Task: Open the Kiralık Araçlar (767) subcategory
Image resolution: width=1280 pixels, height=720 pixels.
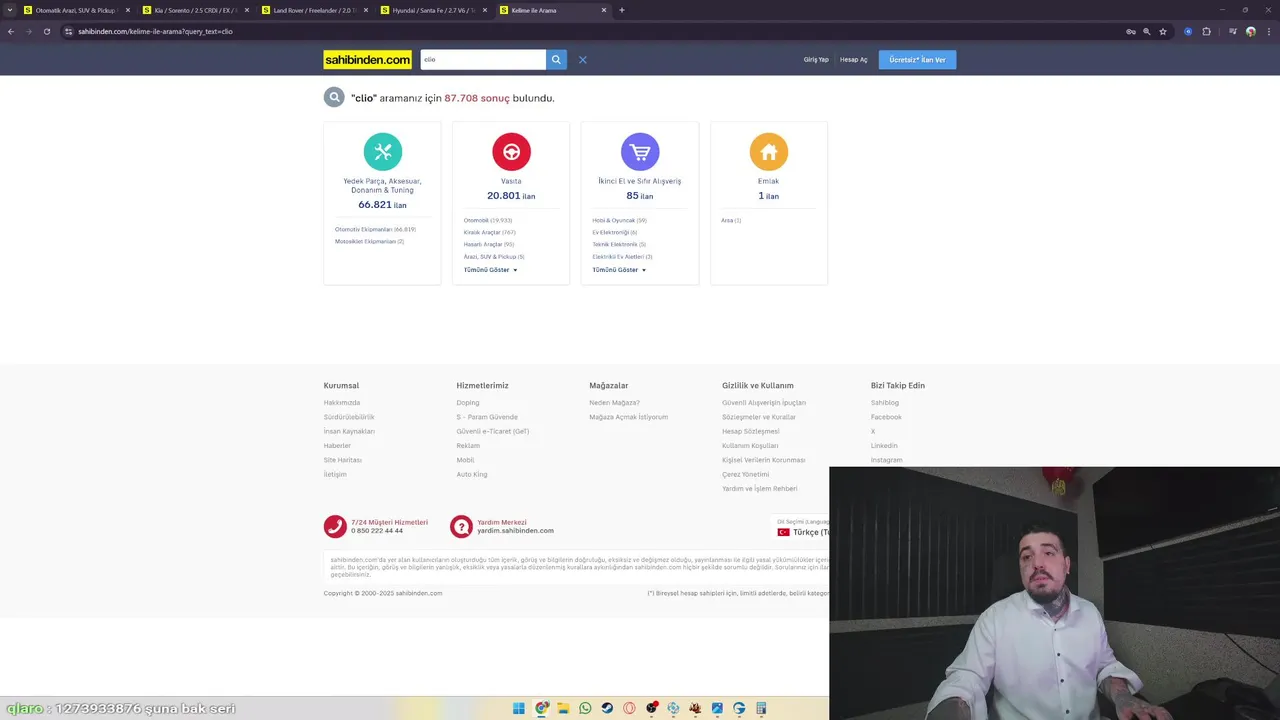Action: point(490,232)
